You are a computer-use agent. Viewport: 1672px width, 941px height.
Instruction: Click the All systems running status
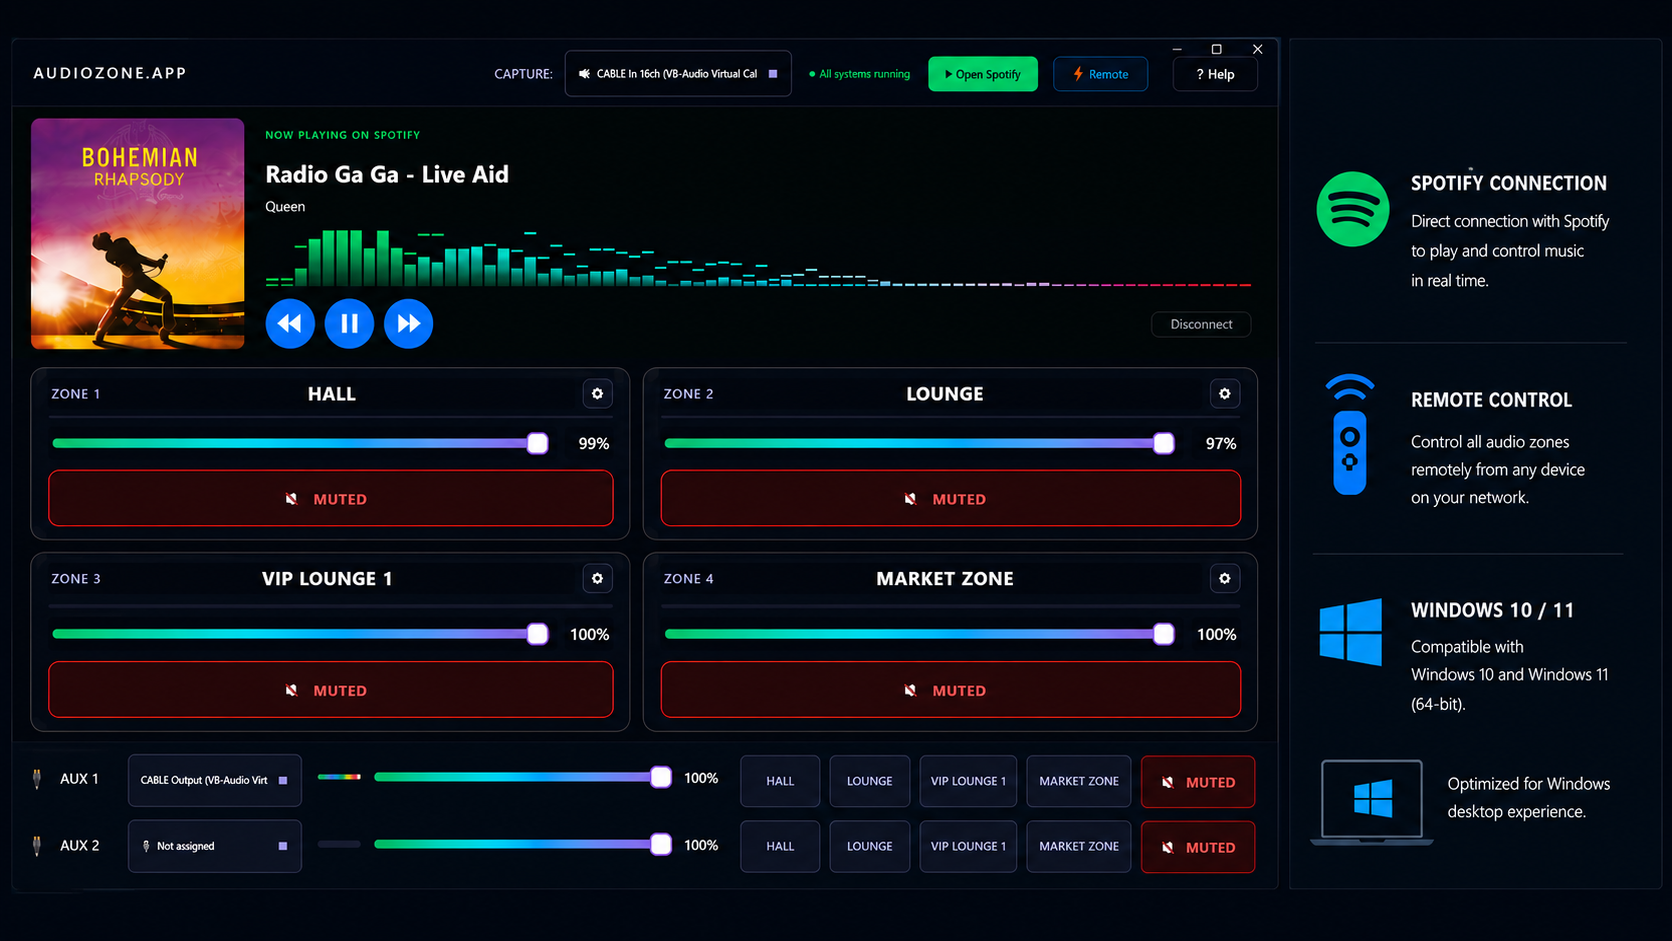tap(859, 74)
